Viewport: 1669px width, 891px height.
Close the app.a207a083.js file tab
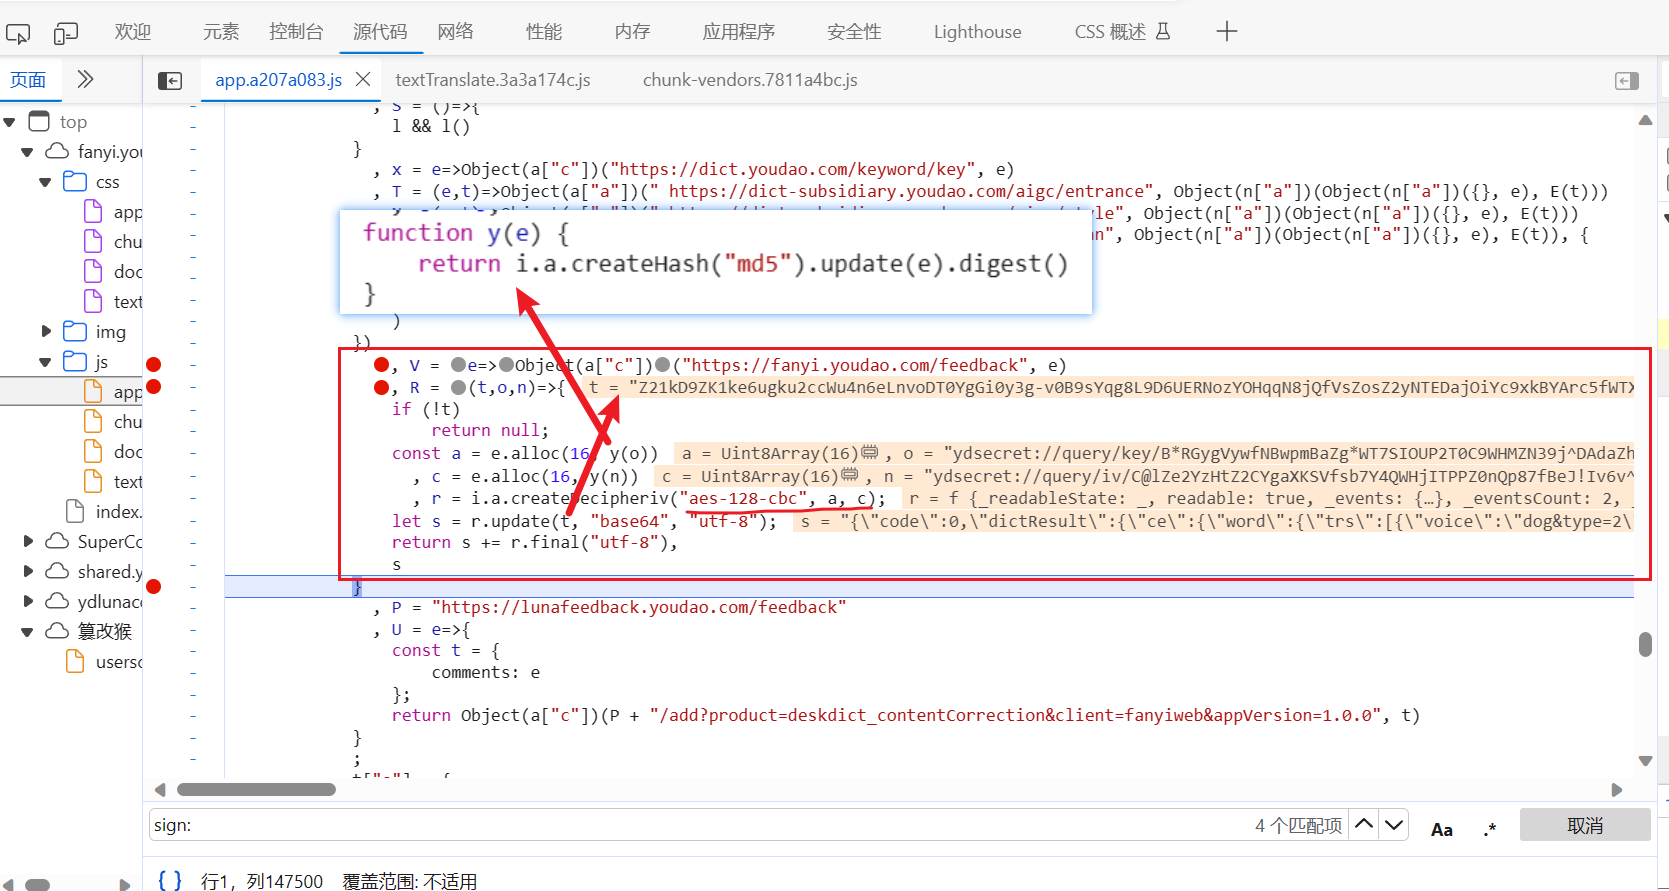(x=363, y=79)
